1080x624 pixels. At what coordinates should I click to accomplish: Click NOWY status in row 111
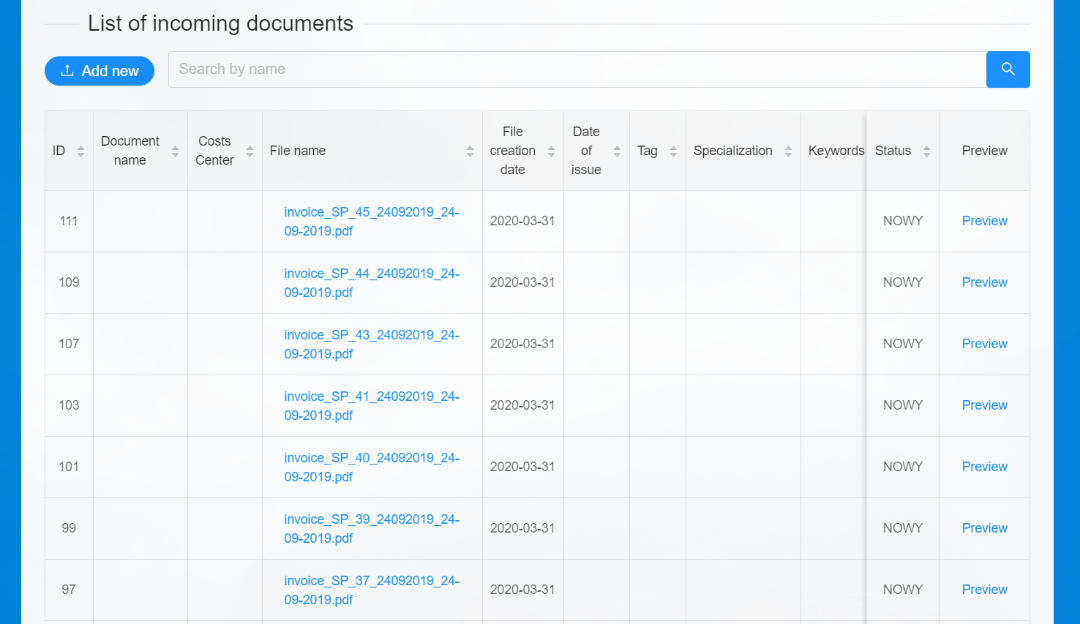(903, 221)
